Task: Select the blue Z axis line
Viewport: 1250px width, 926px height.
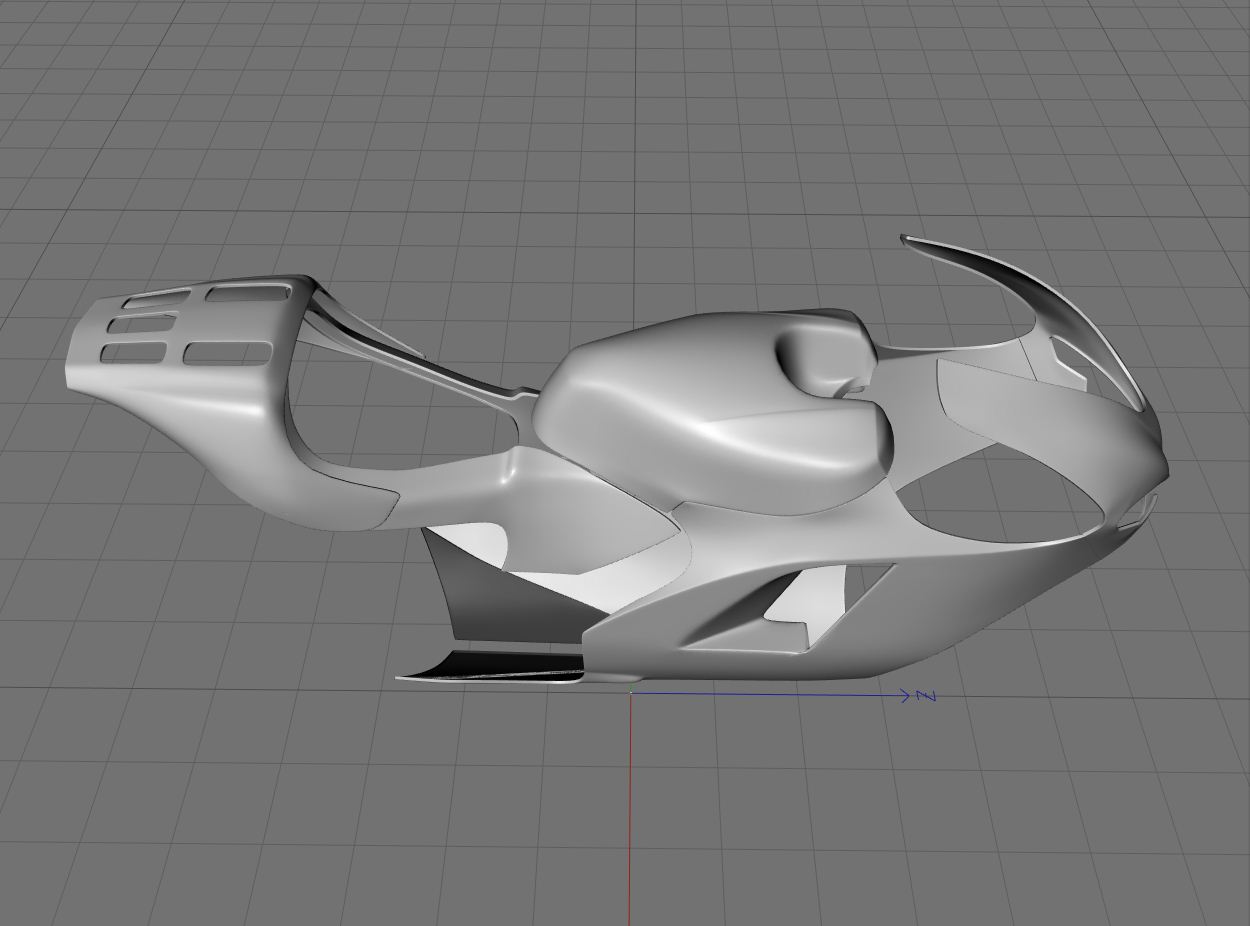Action: [770, 694]
